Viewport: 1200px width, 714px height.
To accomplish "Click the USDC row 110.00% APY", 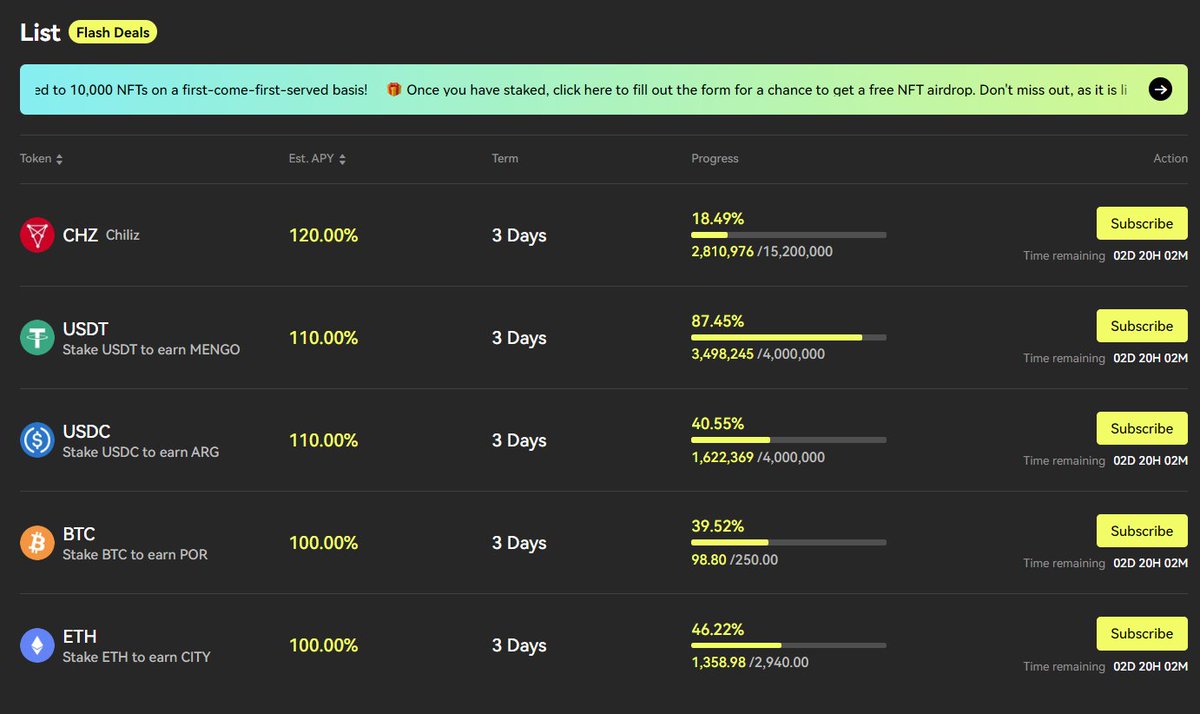I will (x=323, y=440).
